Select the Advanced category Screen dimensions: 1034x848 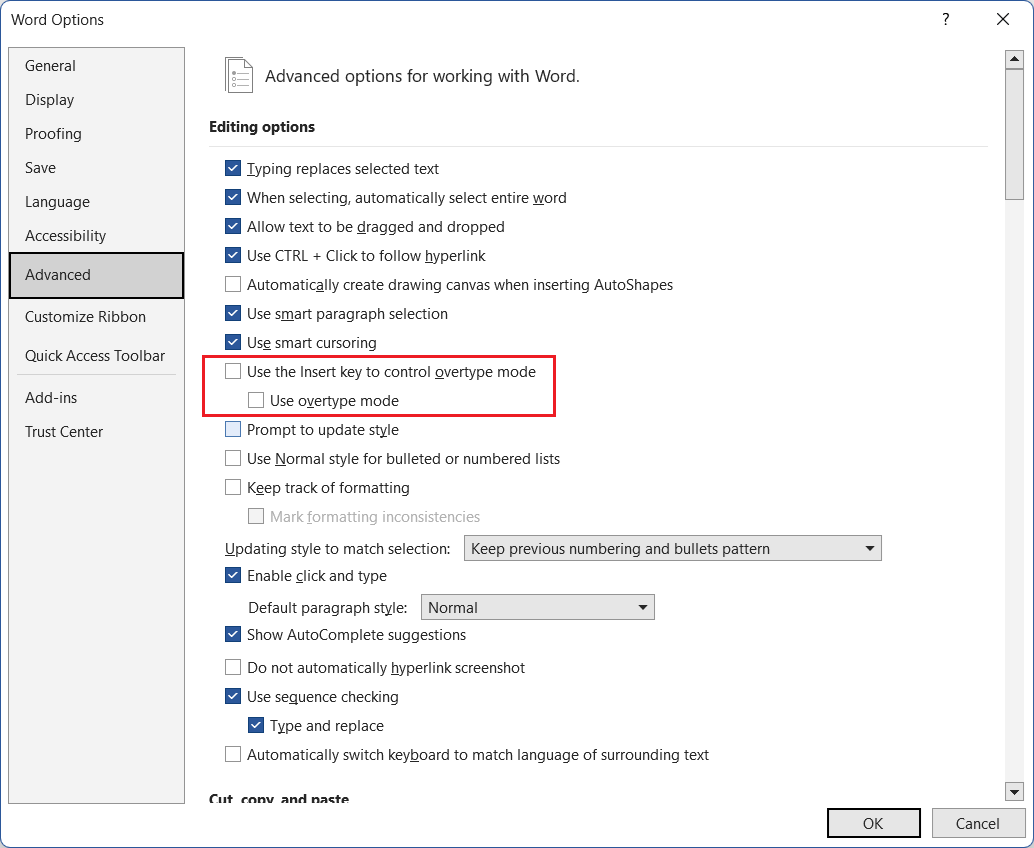[96, 275]
